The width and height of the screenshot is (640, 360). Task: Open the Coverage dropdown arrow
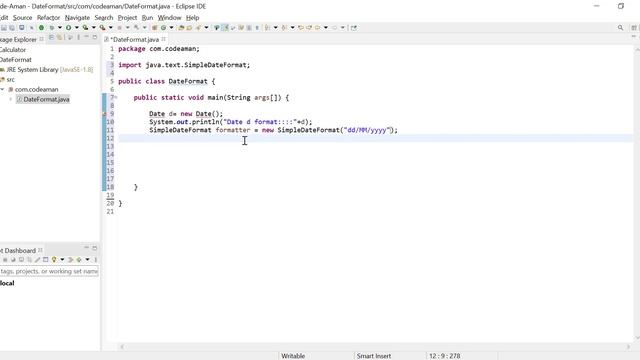click(x=93, y=28)
